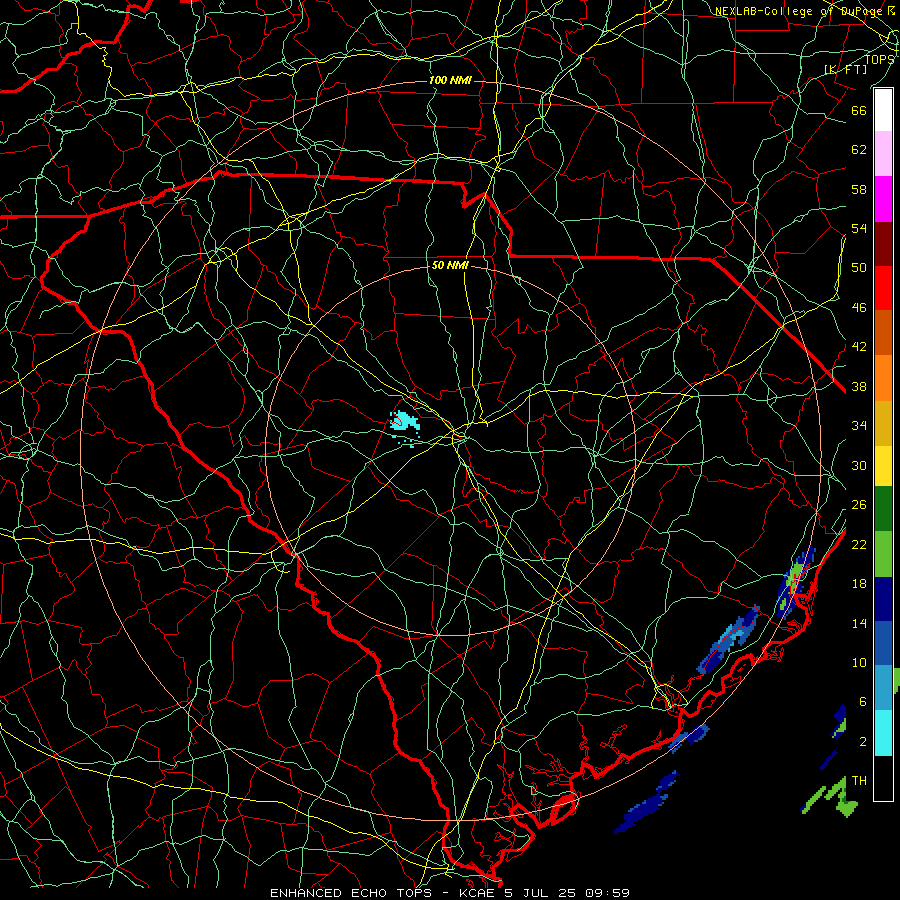Click the cyan legend color block
The image size is (900, 900).
(x=883, y=733)
